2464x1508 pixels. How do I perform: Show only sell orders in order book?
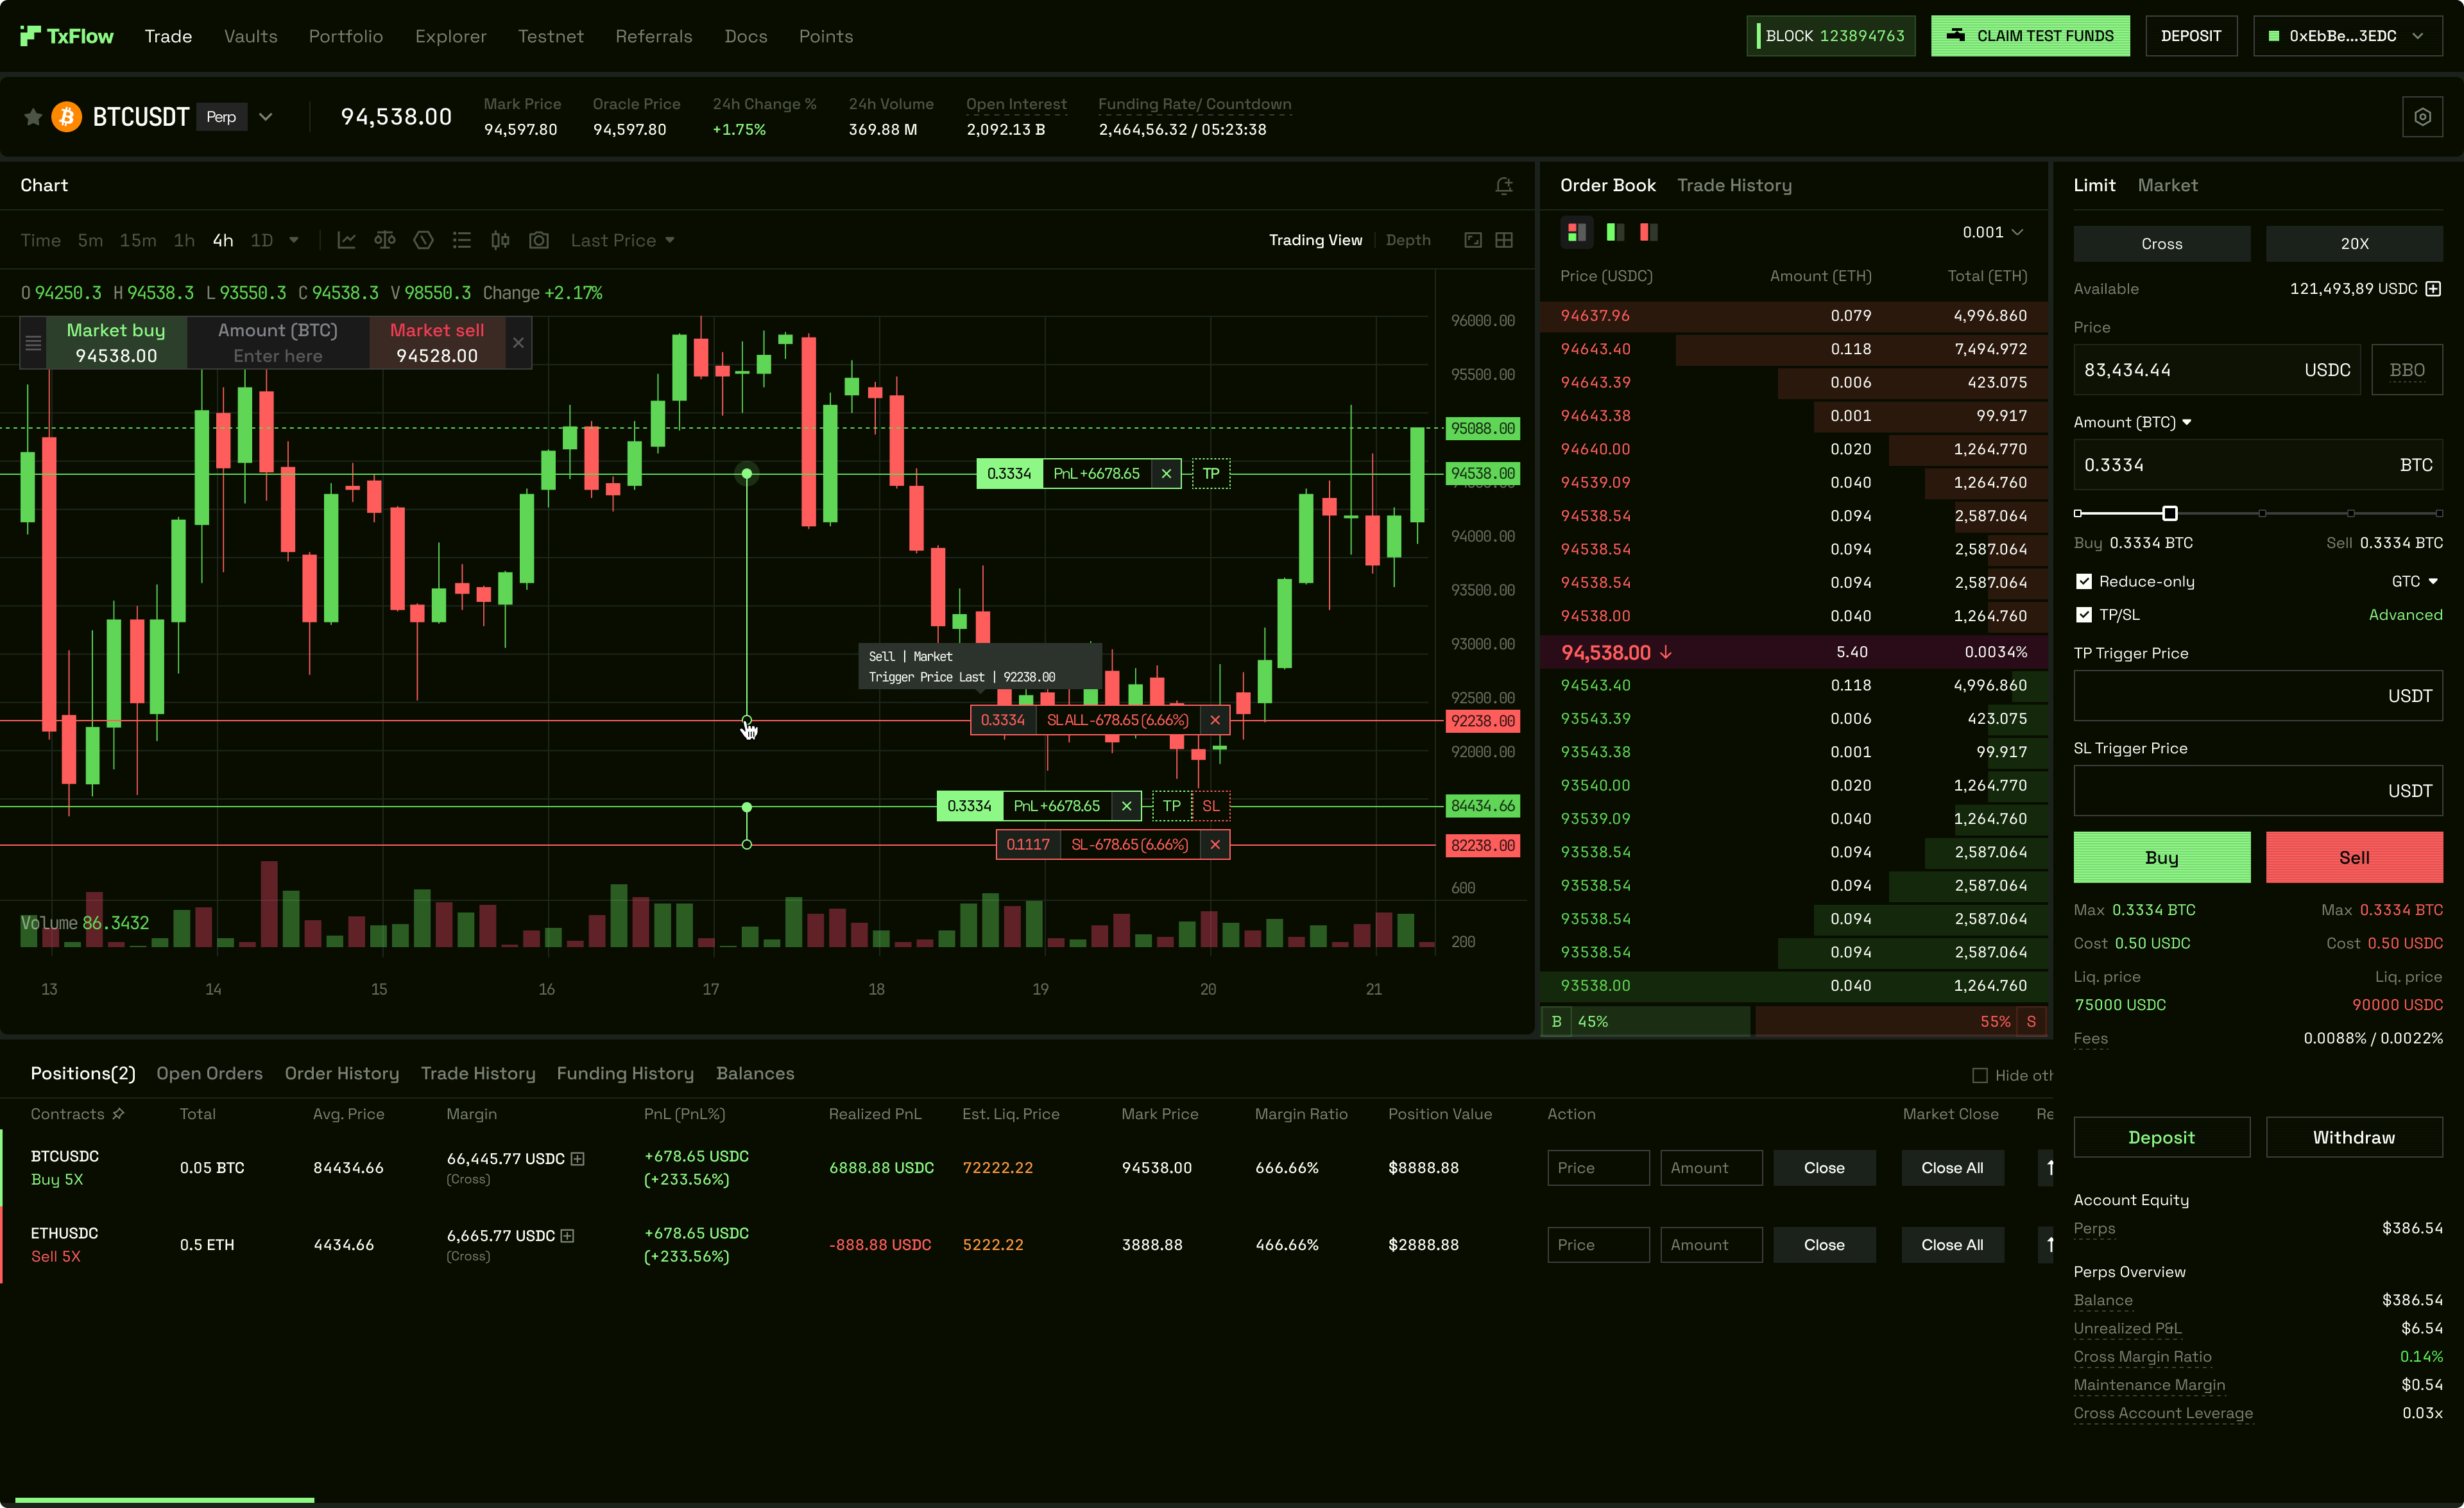click(x=1648, y=232)
